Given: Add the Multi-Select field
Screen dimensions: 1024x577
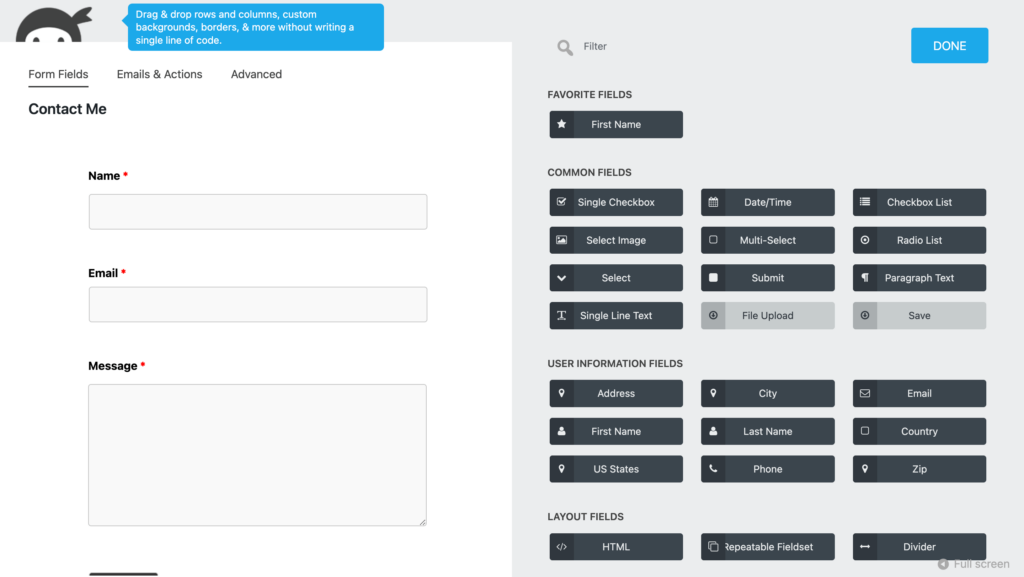Looking at the screenshot, I should pos(767,240).
